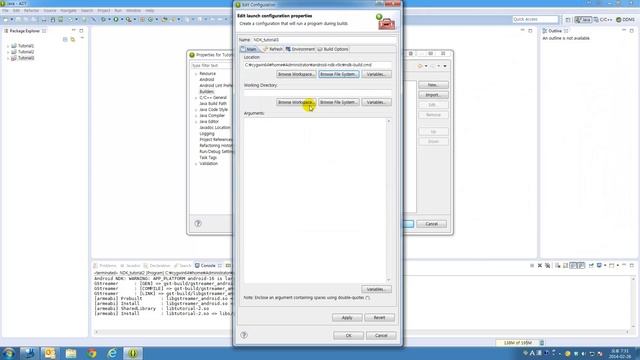The width and height of the screenshot is (640, 360).
Task: Click New button in Properties dialog
Action: point(433,84)
